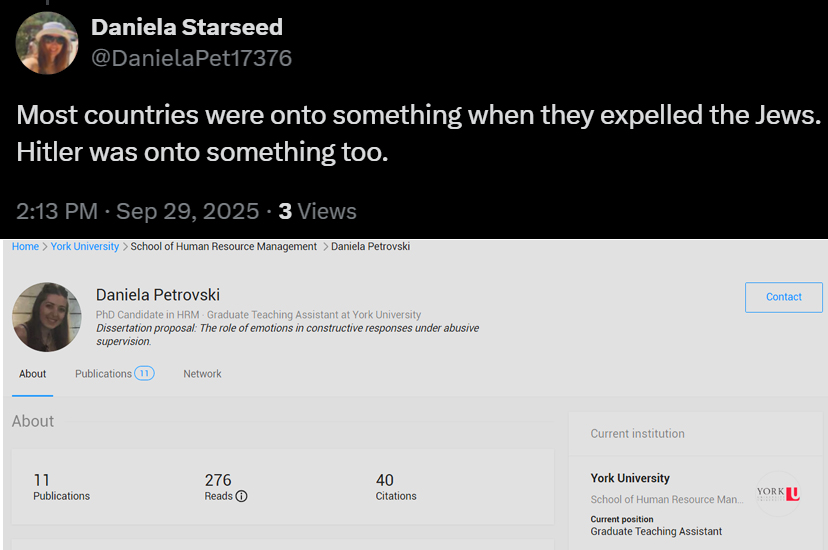Open the York University breadcrumb link
The height and width of the screenshot is (550, 828).
(x=84, y=246)
